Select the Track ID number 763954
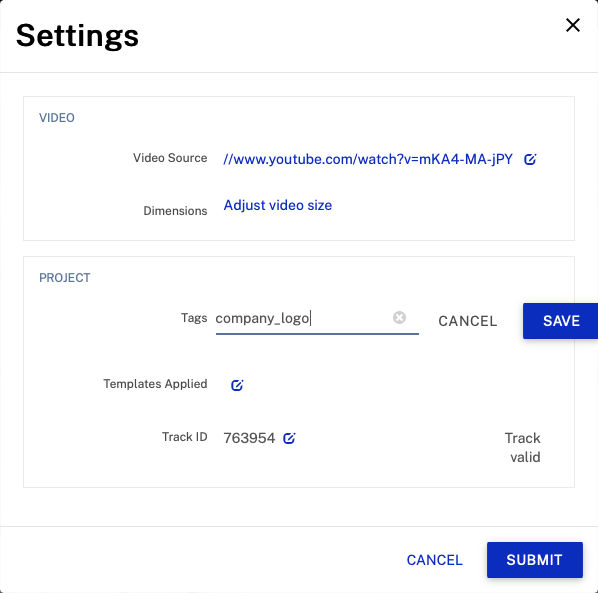This screenshot has width=598, height=593. [249, 438]
